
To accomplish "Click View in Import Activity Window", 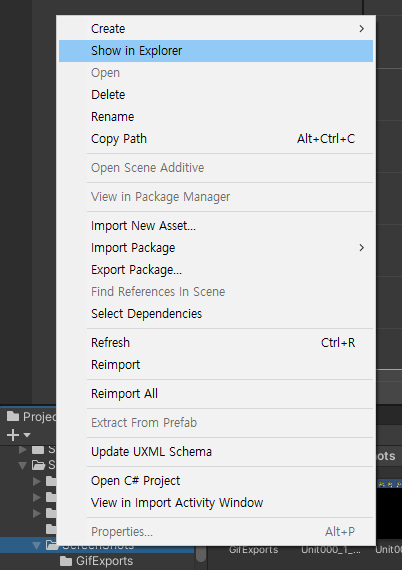I will pyautogui.click(x=216, y=503).
